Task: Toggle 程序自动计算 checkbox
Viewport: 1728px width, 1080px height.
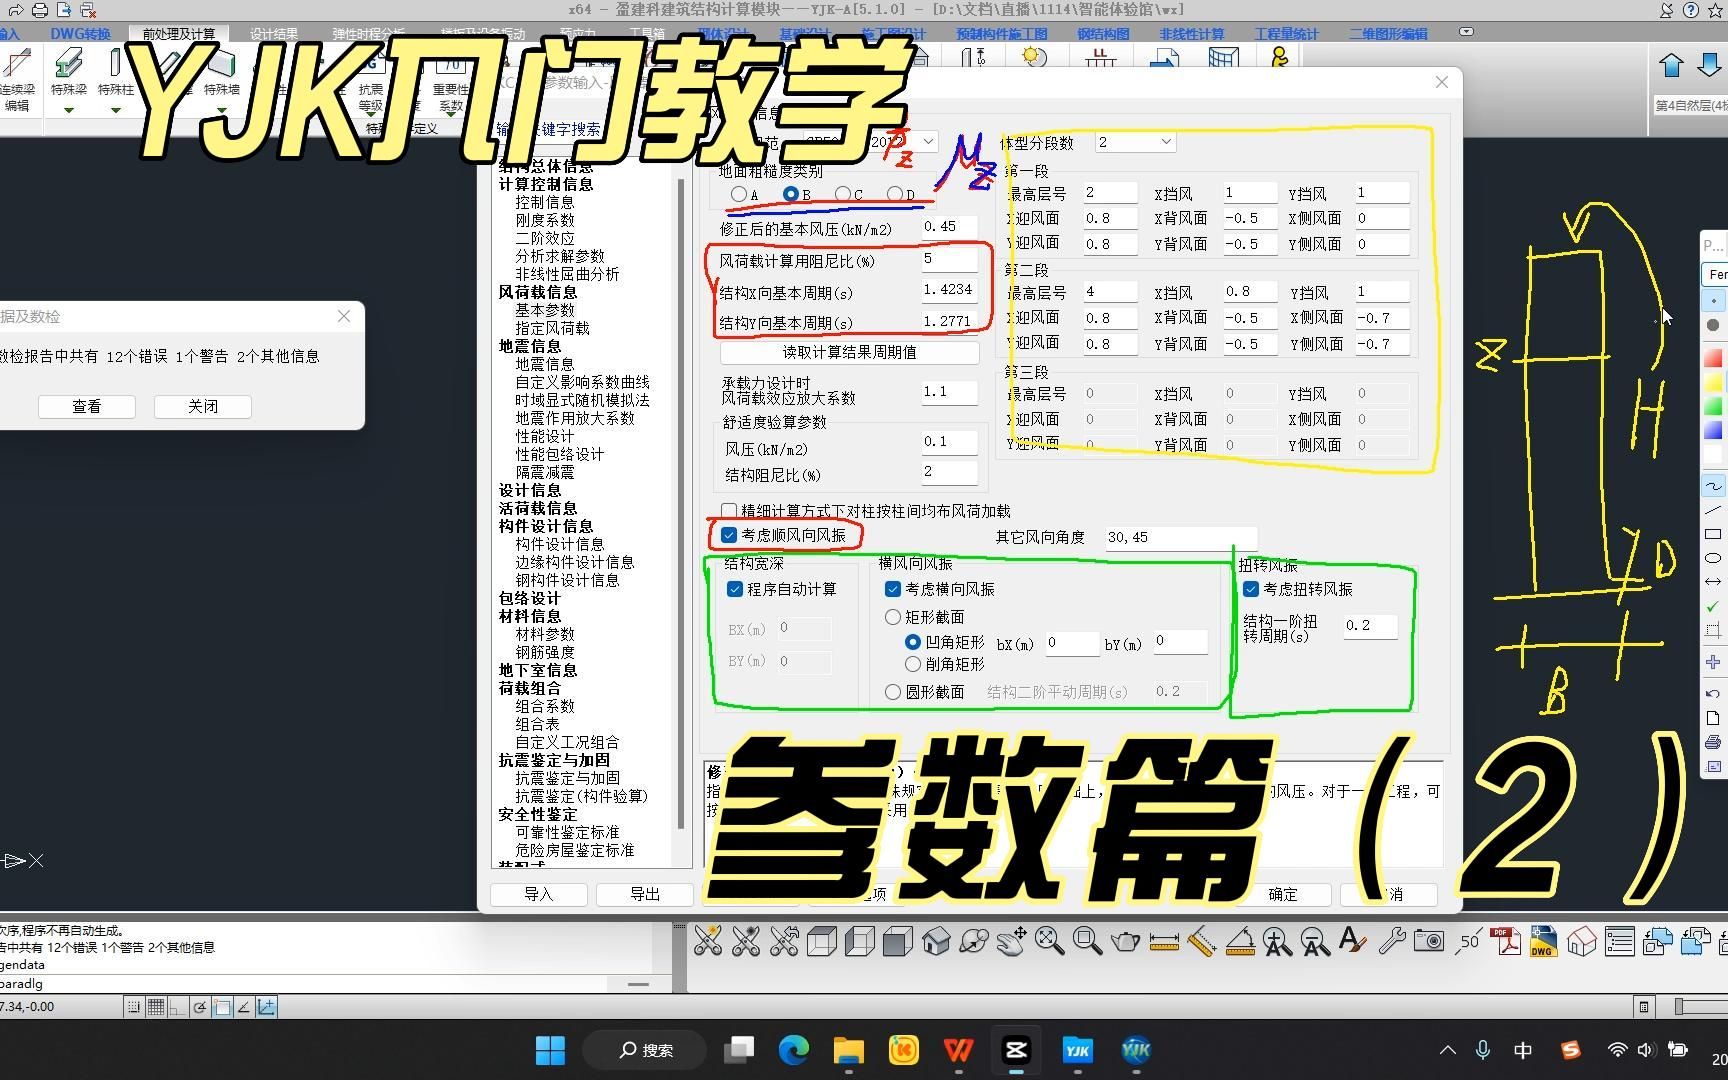Action: click(735, 589)
